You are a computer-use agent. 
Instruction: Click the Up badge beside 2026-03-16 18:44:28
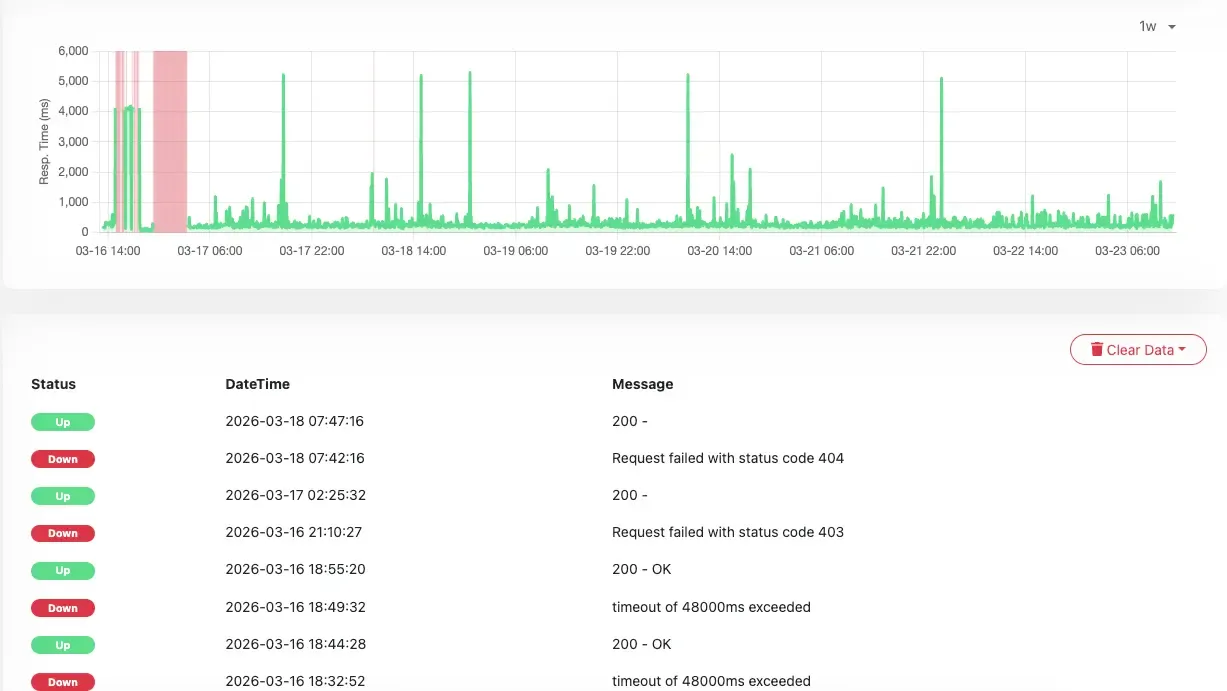pos(63,644)
